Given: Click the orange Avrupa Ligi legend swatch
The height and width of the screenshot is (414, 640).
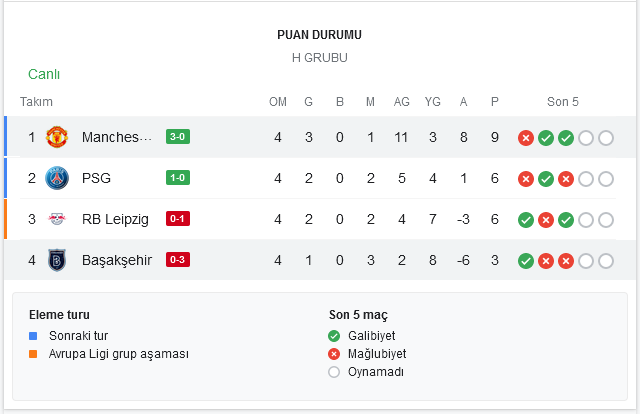Looking at the screenshot, I should 33,354.
